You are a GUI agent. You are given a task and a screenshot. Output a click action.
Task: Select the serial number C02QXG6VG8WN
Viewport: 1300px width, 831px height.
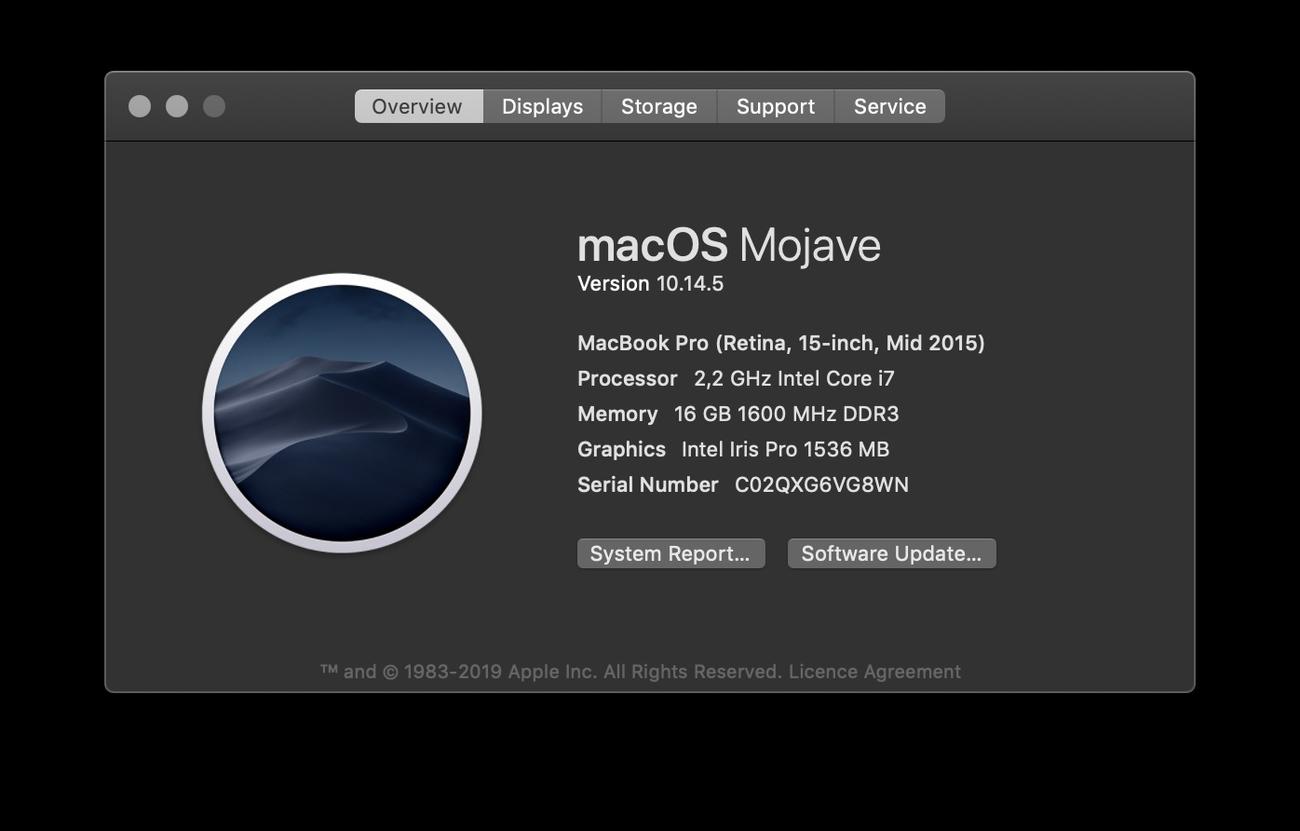822,485
